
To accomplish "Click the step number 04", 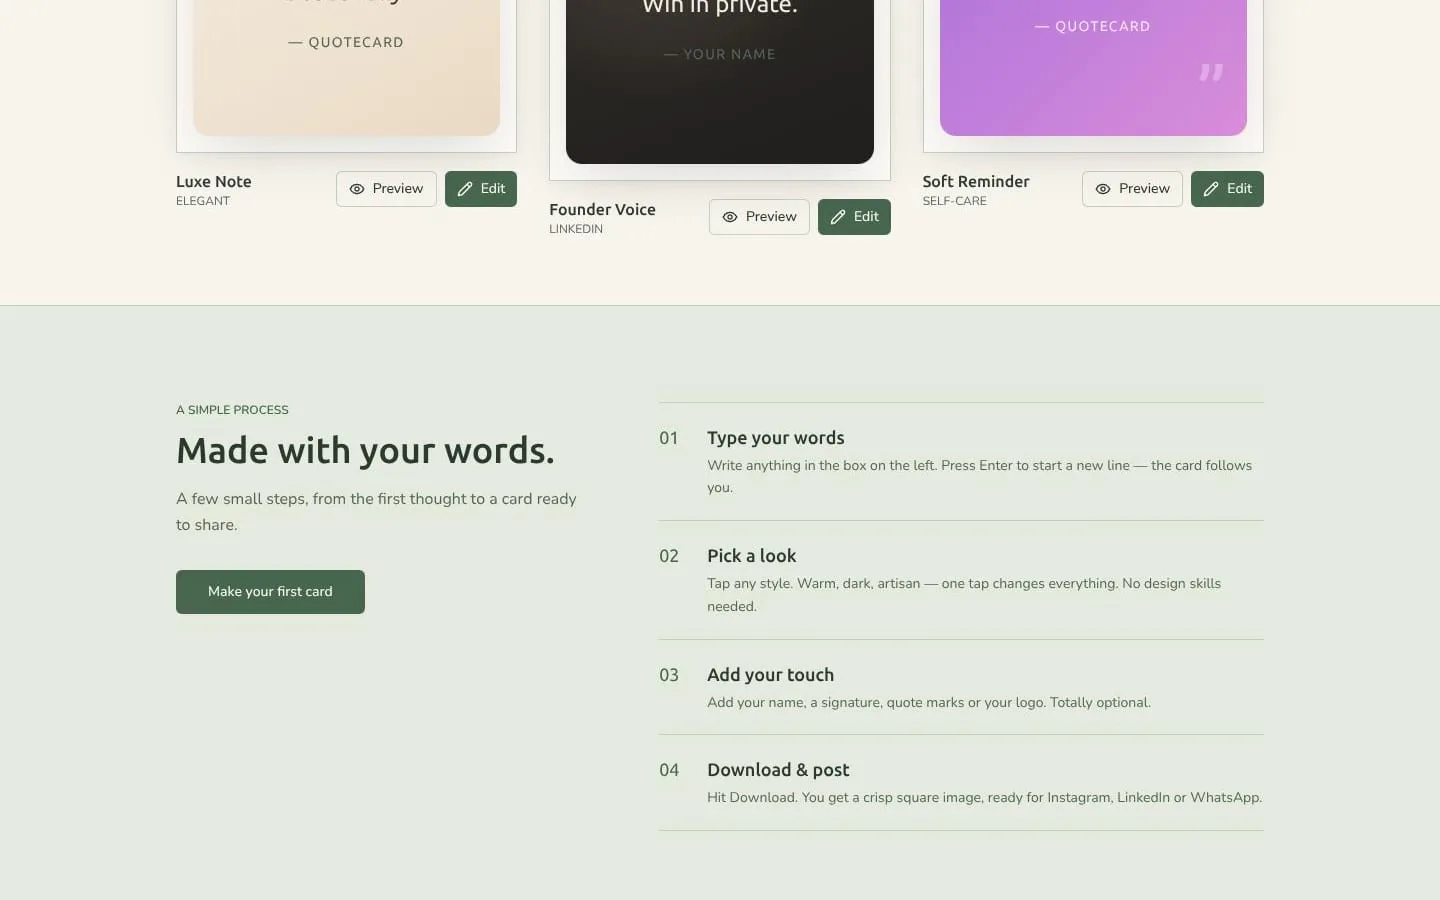I will coord(669,770).
